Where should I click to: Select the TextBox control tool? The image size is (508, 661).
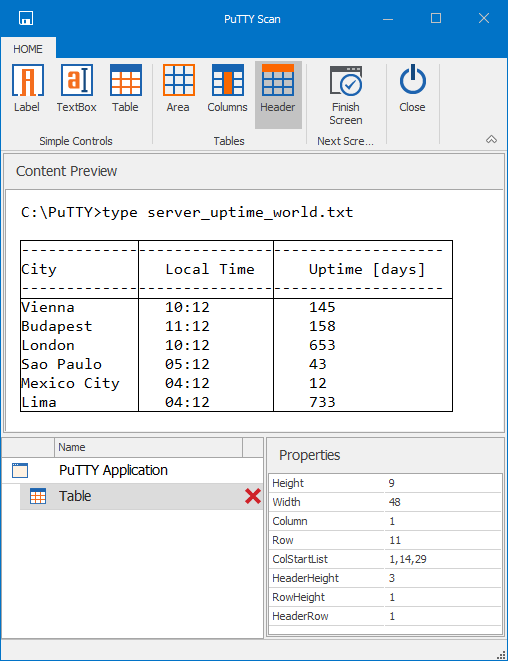76,89
